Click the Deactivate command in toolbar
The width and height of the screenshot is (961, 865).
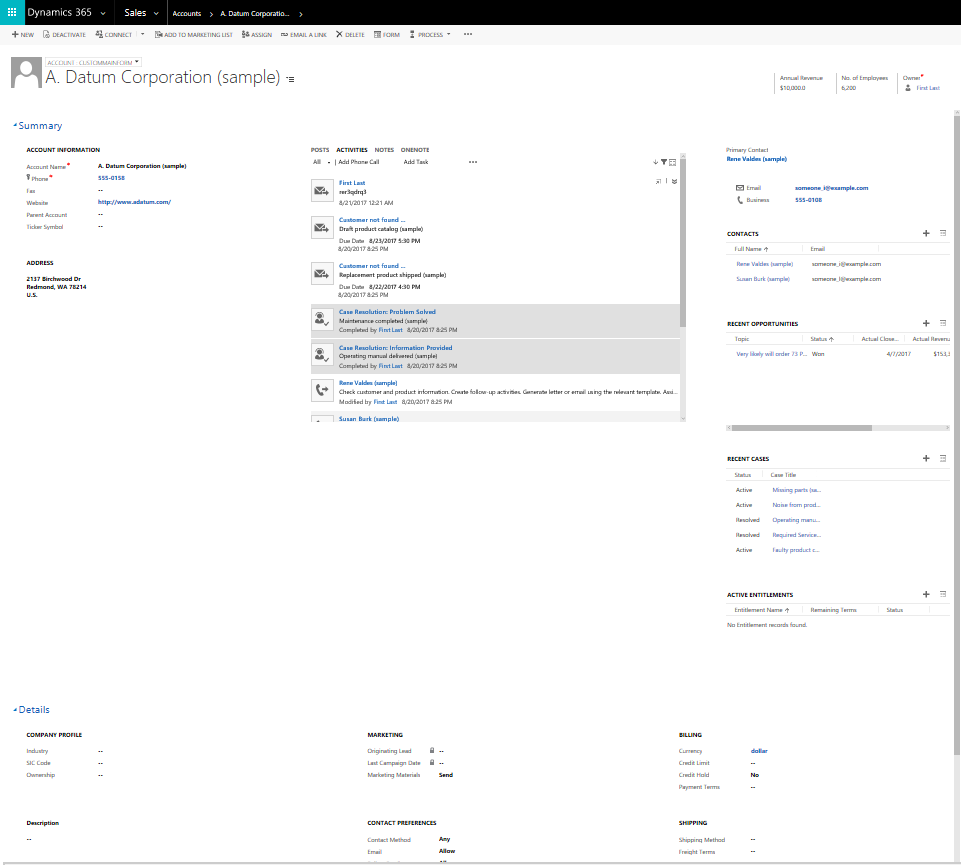tap(64, 34)
